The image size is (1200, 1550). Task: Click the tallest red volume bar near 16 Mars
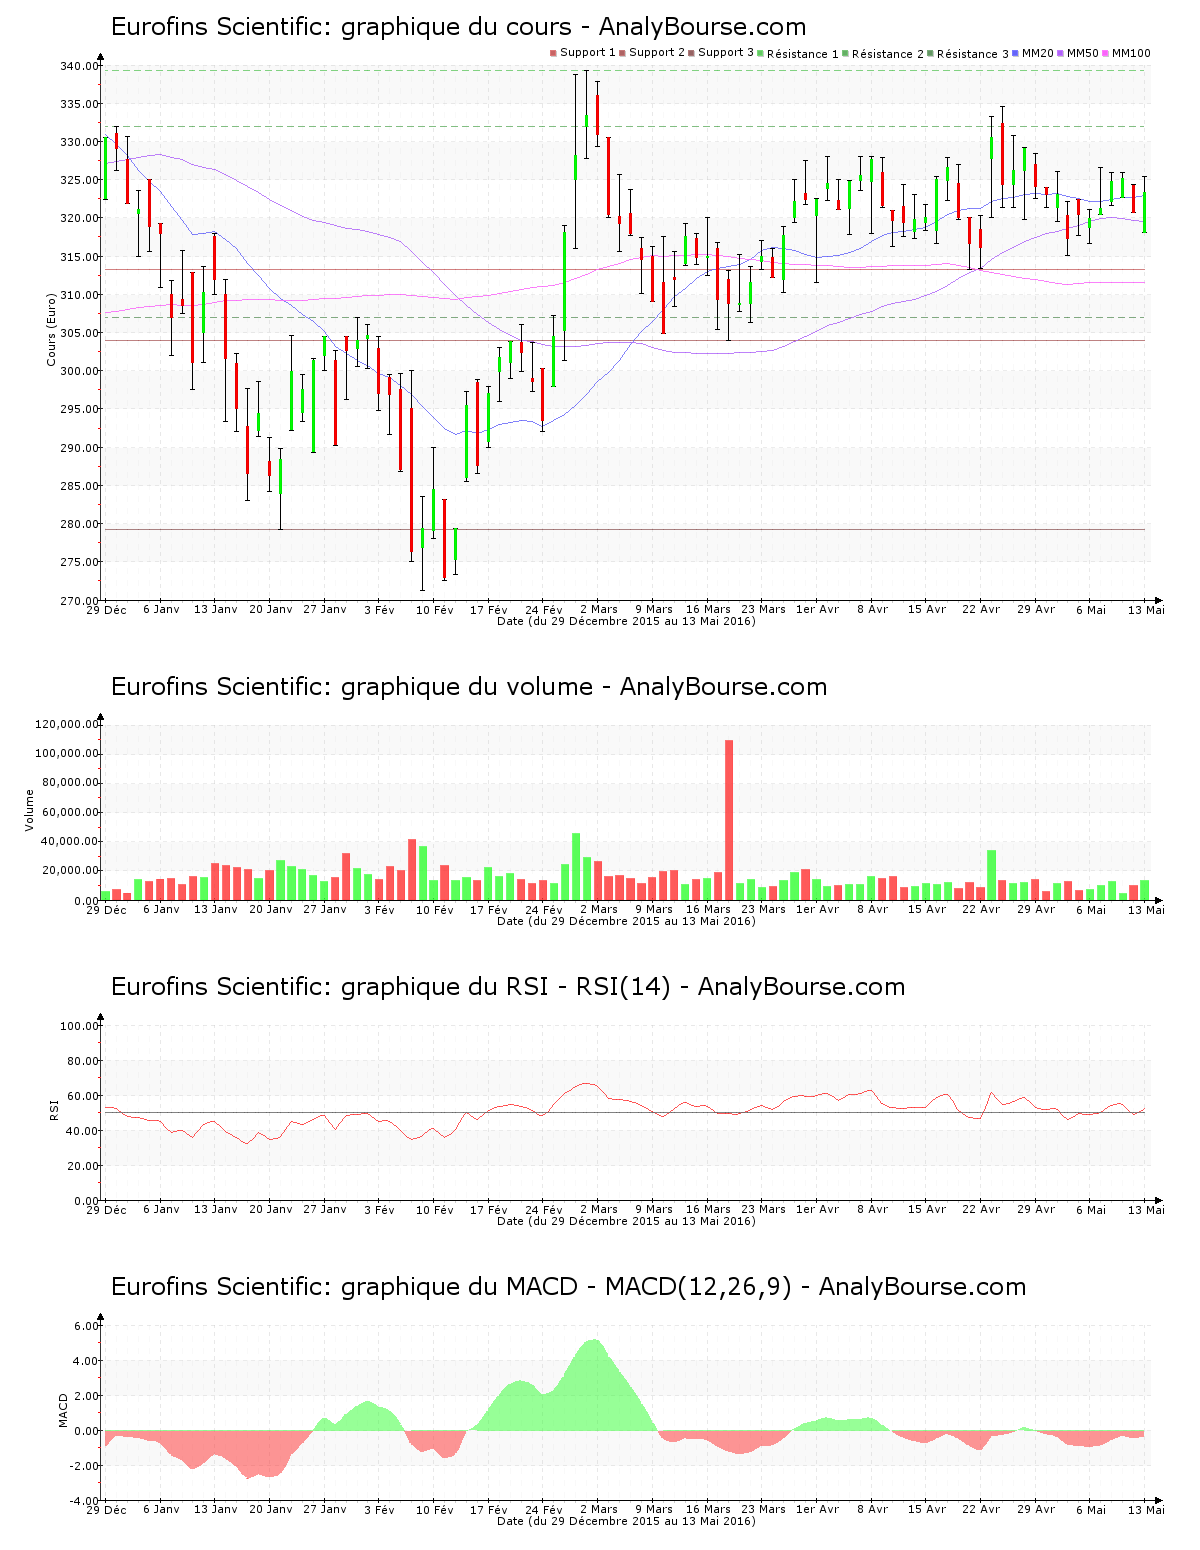[729, 820]
